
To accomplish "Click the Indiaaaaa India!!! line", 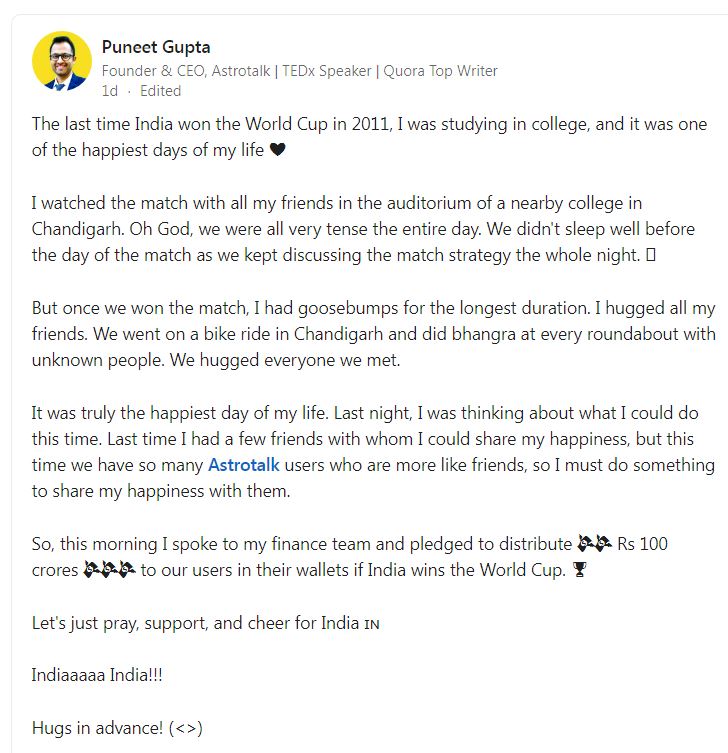I will (x=97, y=675).
